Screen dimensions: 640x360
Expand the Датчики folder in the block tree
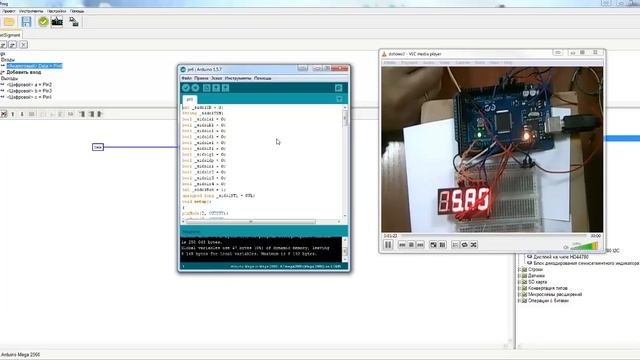(x=520, y=276)
